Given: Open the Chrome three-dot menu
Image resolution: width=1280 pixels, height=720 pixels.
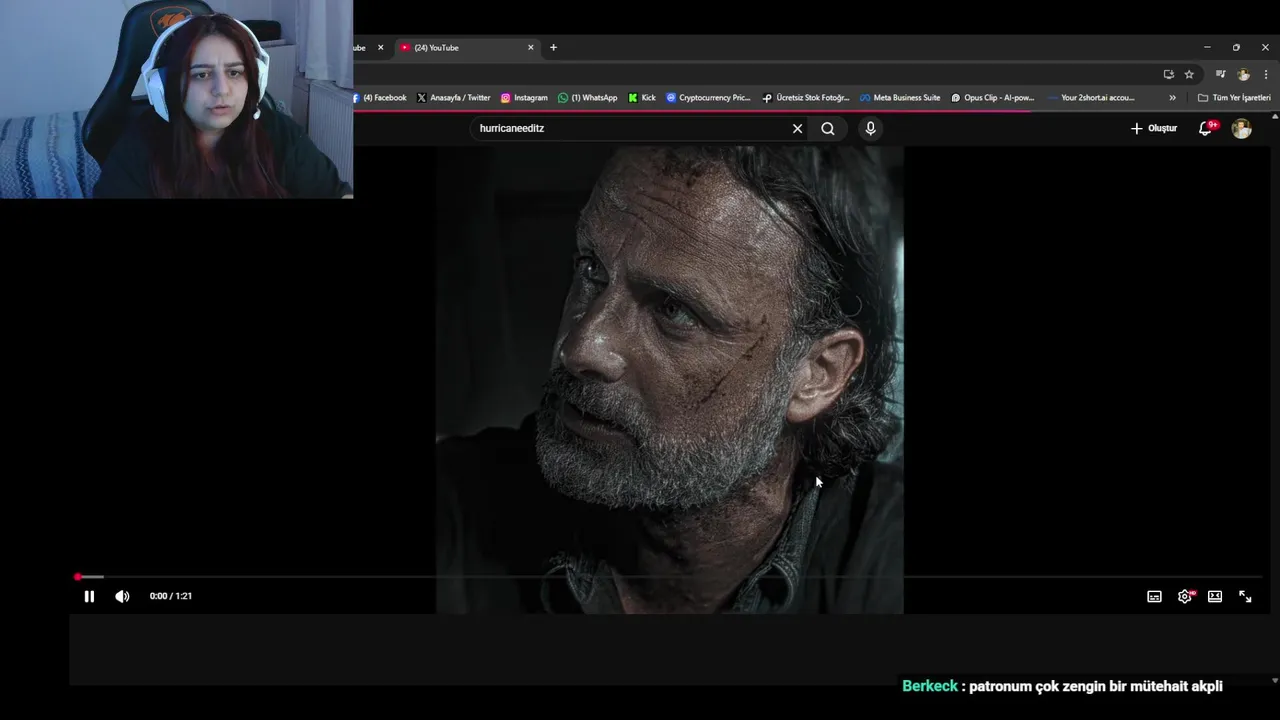Looking at the screenshot, I should pyautogui.click(x=1266, y=74).
